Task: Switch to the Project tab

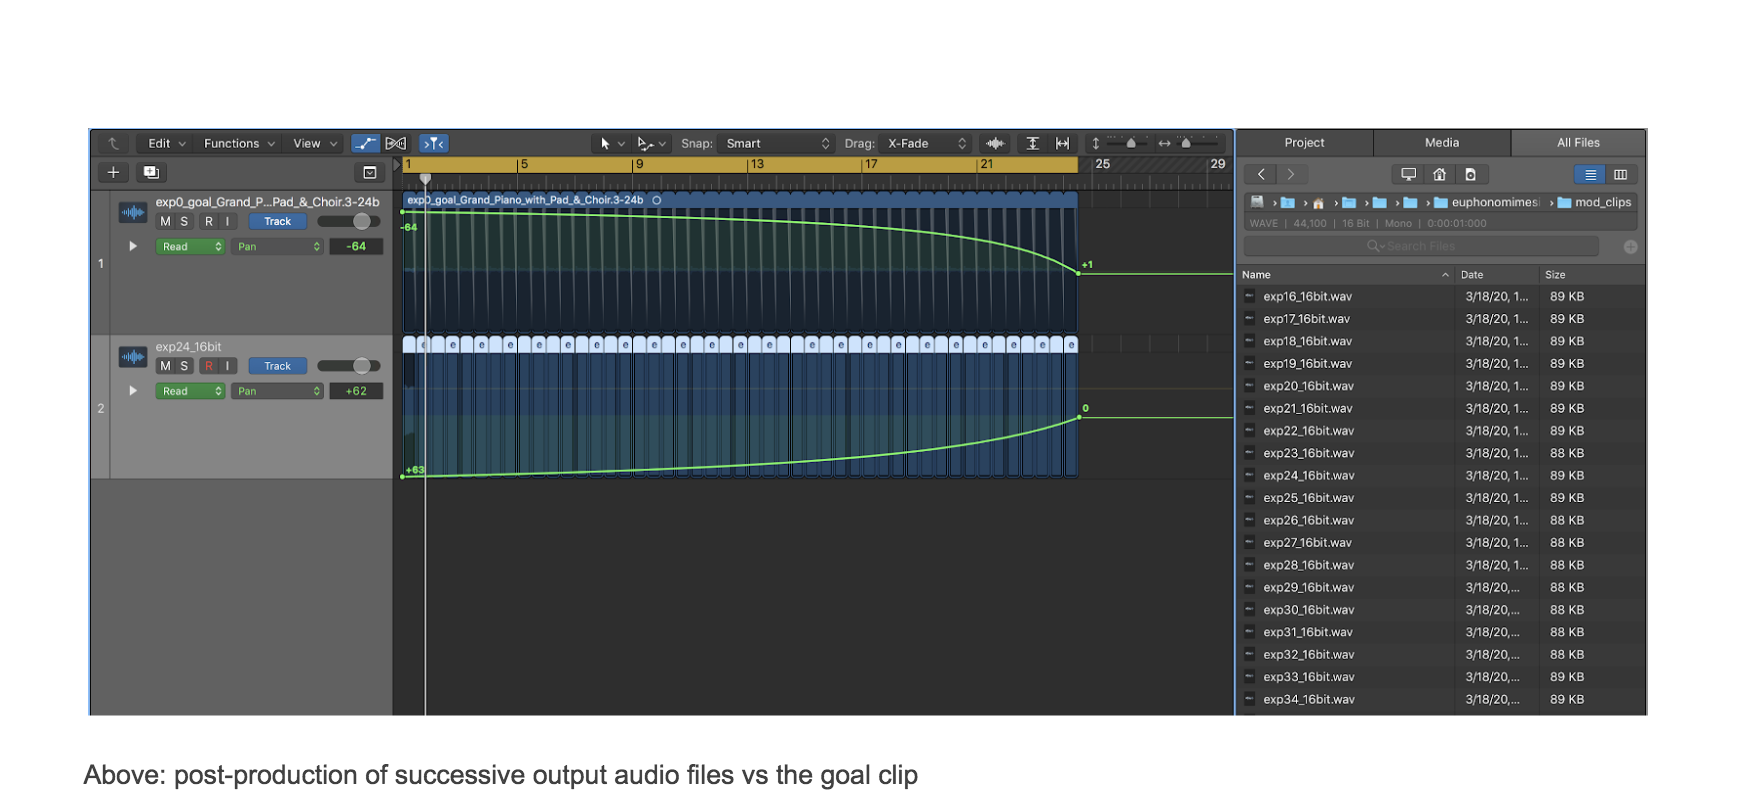Action: click(1304, 143)
